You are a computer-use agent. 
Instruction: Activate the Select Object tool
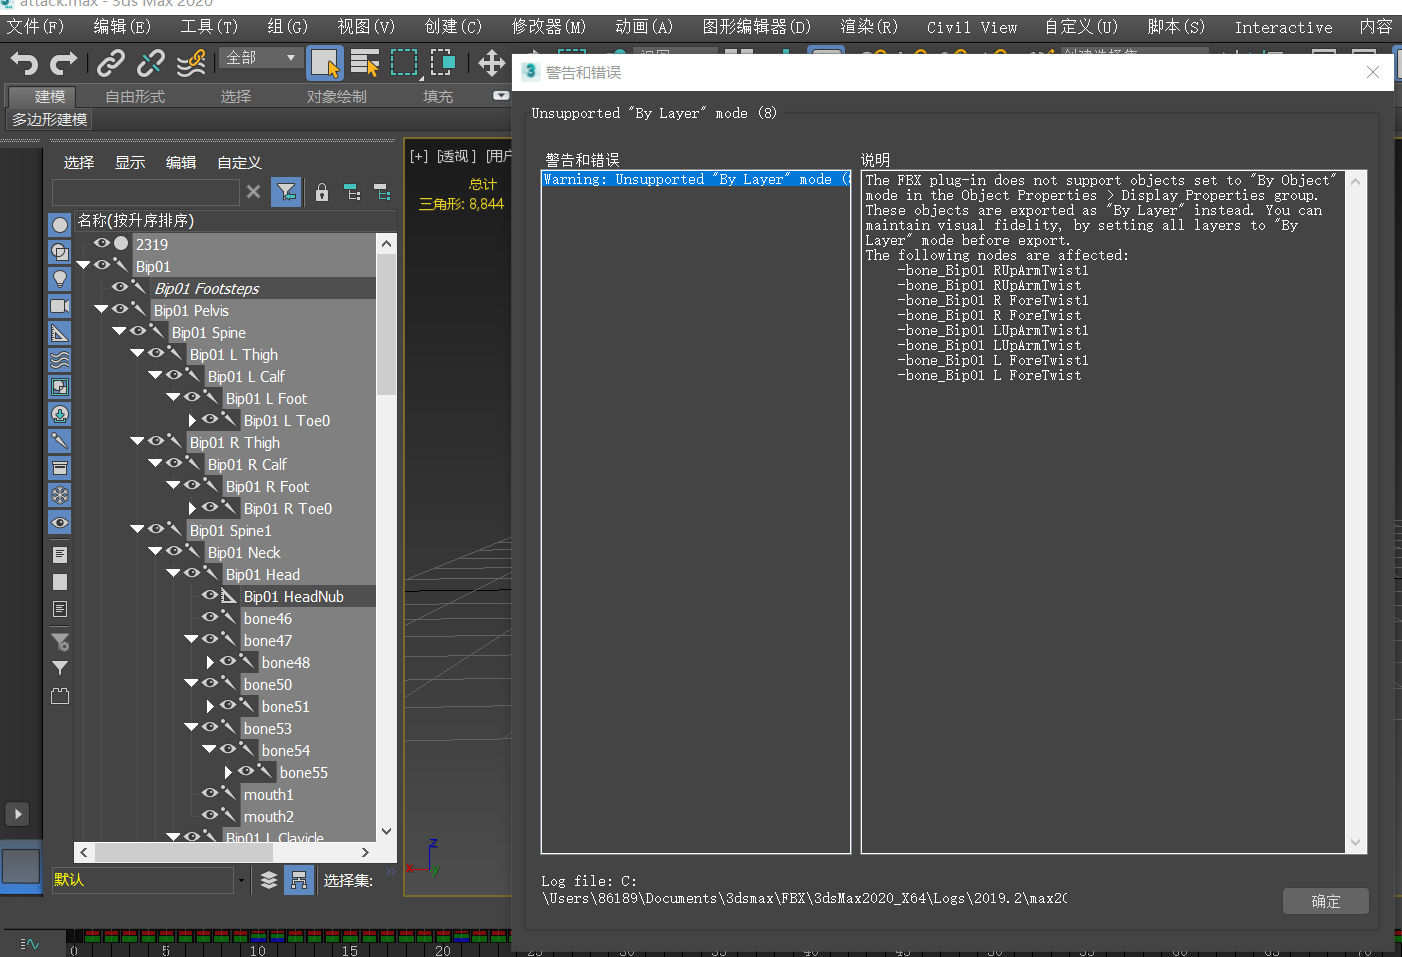pos(325,63)
